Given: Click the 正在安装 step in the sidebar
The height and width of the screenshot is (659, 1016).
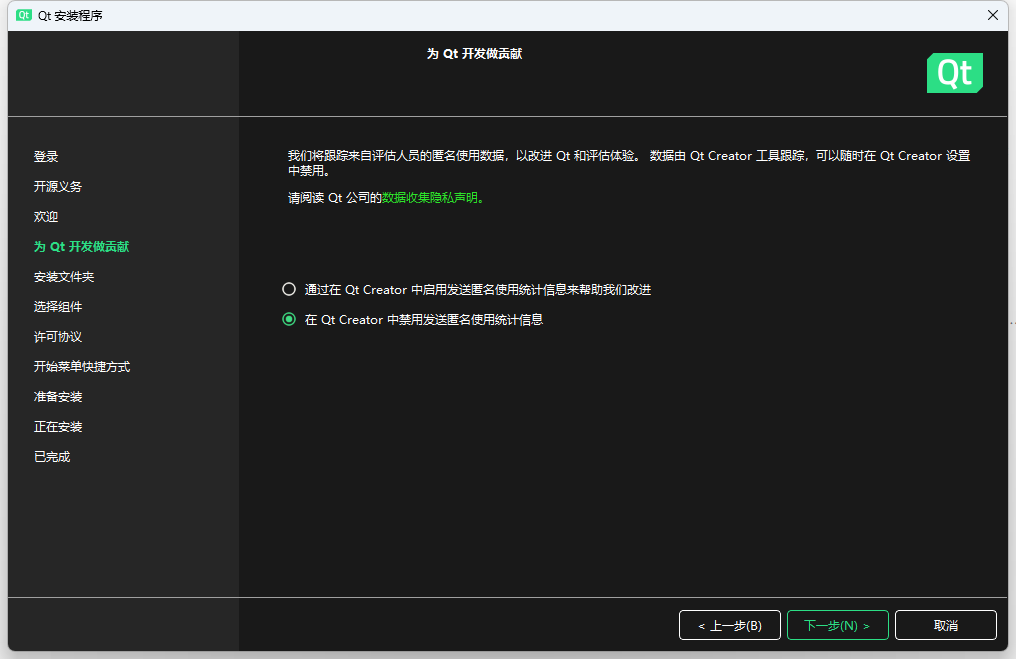Looking at the screenshot, I should (58, 426).
